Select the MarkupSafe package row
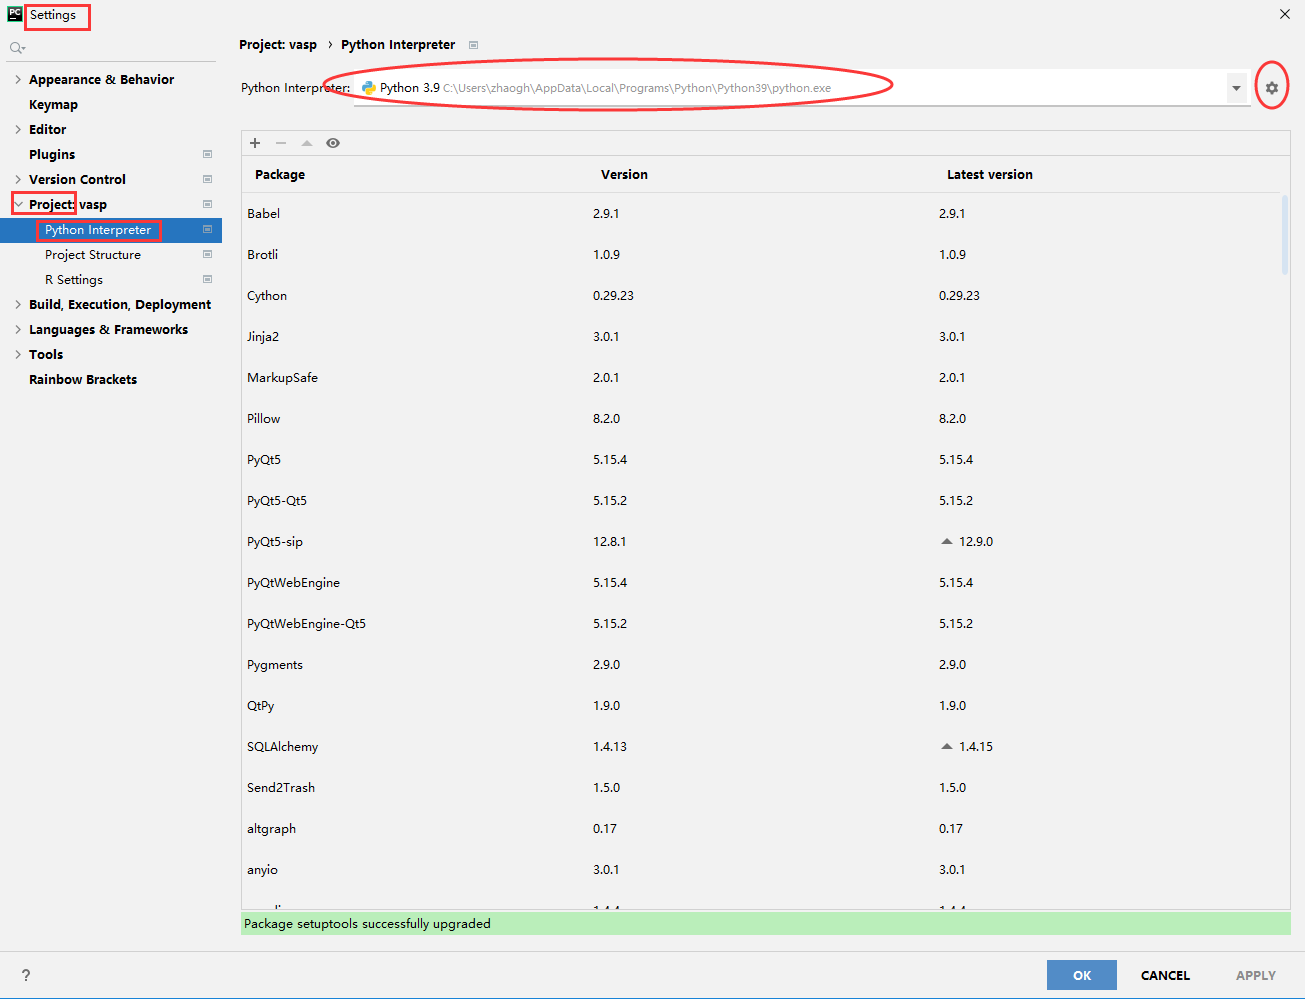The width and height of the screenshot is (1305, 999). (x=761, y=377)
